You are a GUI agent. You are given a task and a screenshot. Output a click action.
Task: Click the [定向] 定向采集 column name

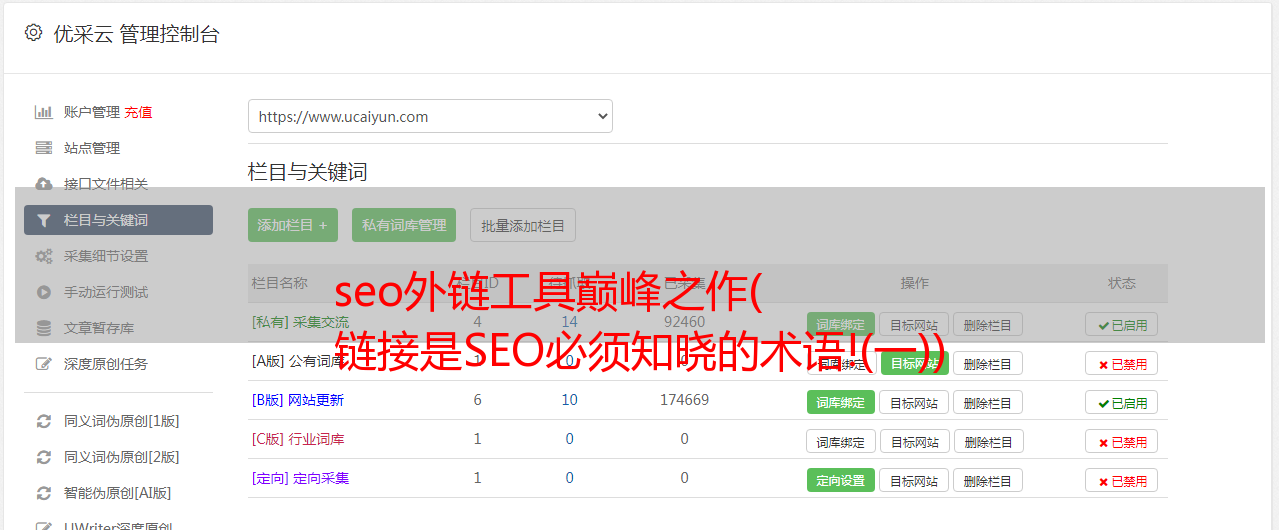point(300,478)
